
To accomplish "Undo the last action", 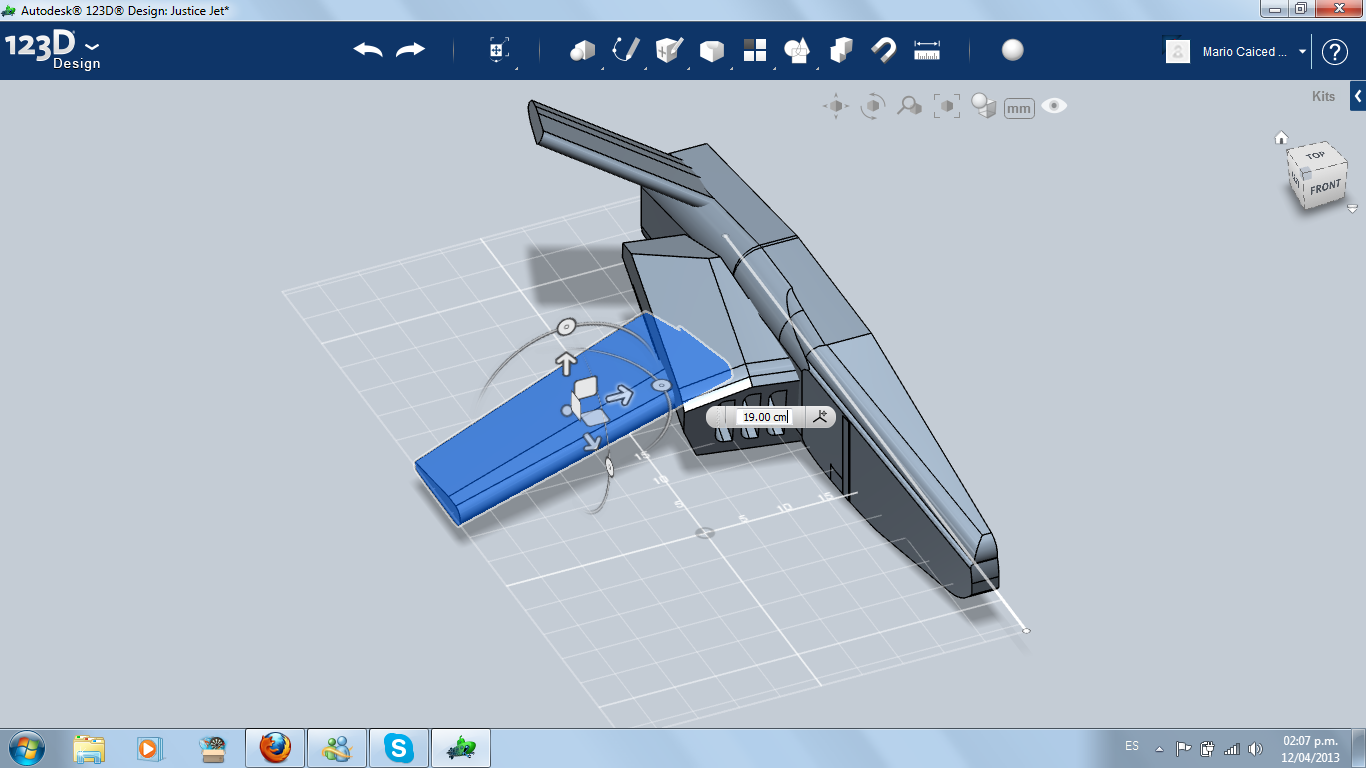I will coord(368,50).
